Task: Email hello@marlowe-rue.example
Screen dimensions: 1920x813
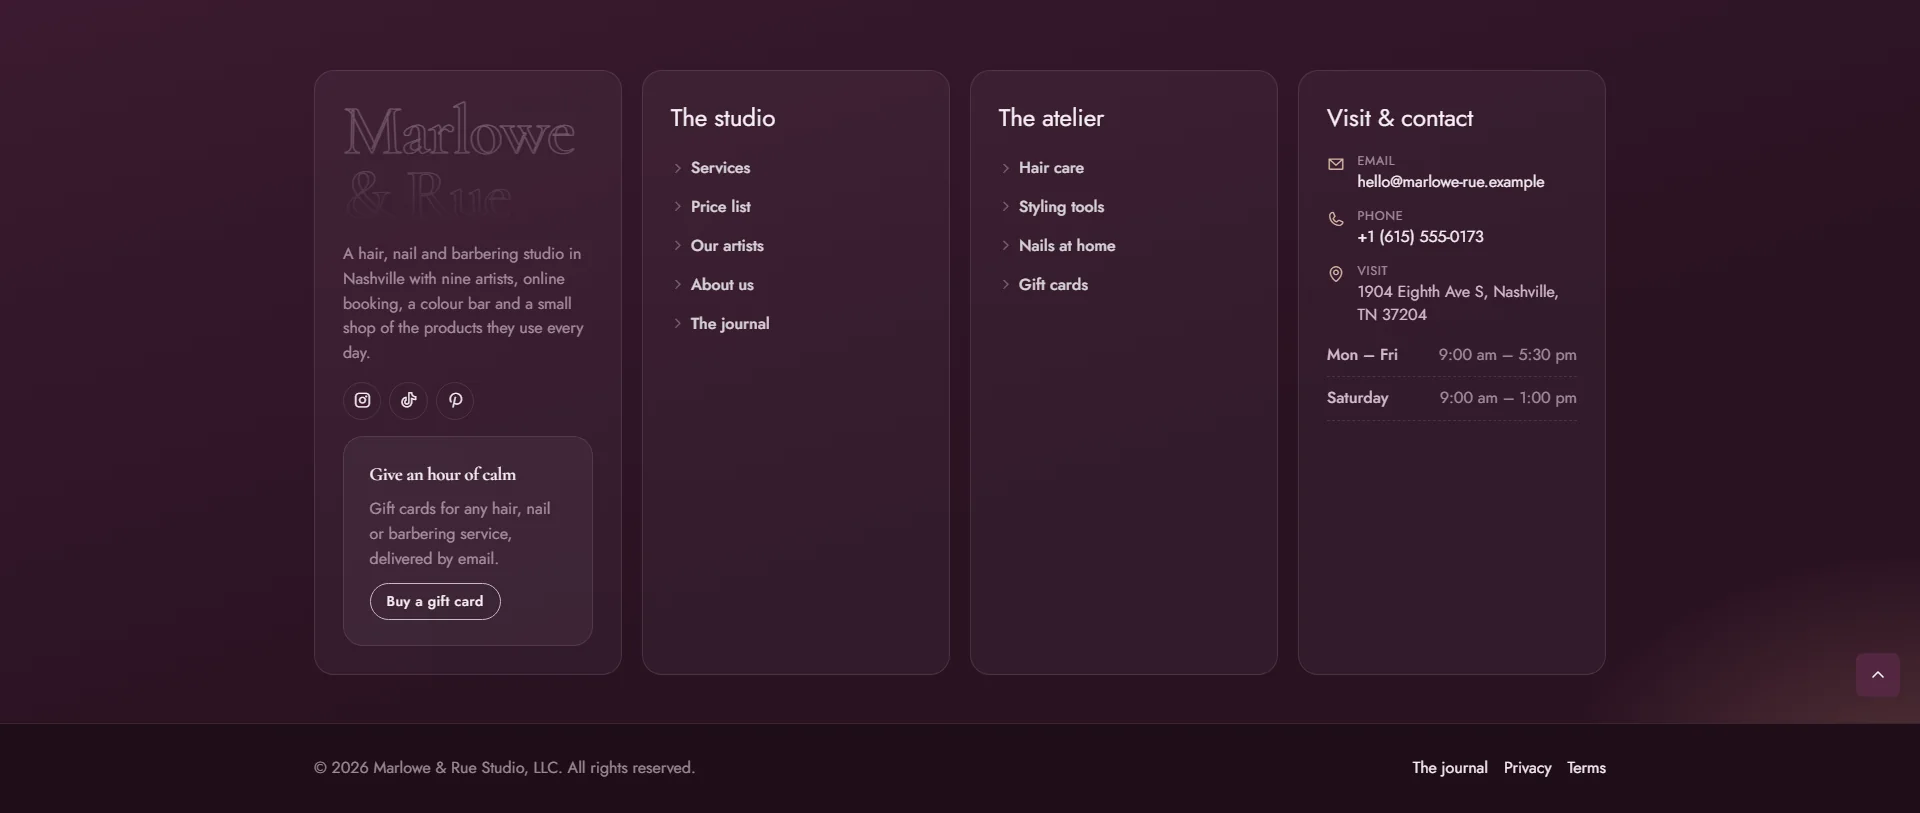Action: click(x=1450, y=182)
